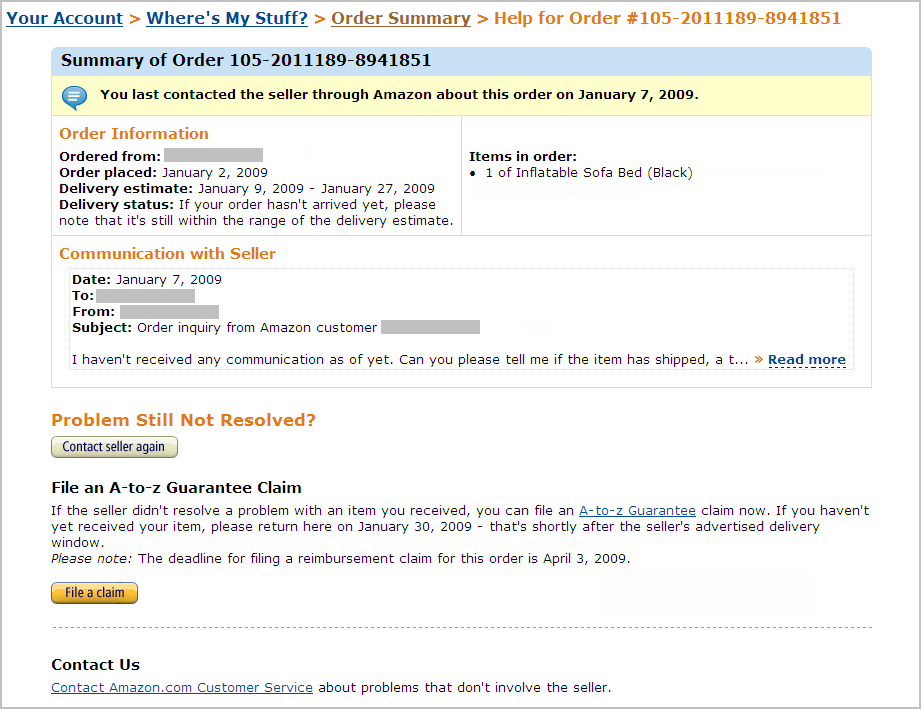
Task: Expand message with Read more link
Action: pos(806,360)
